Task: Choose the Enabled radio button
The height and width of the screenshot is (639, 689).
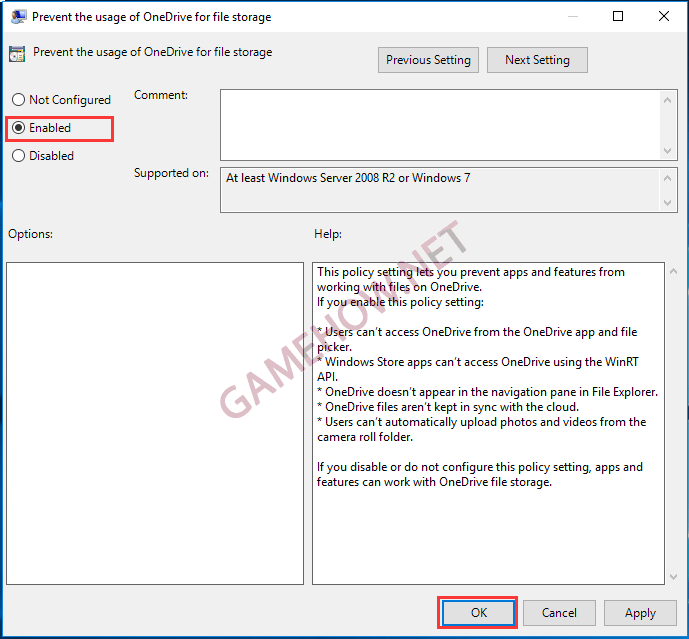Action: pyautogui.click(x=18, y=128)
